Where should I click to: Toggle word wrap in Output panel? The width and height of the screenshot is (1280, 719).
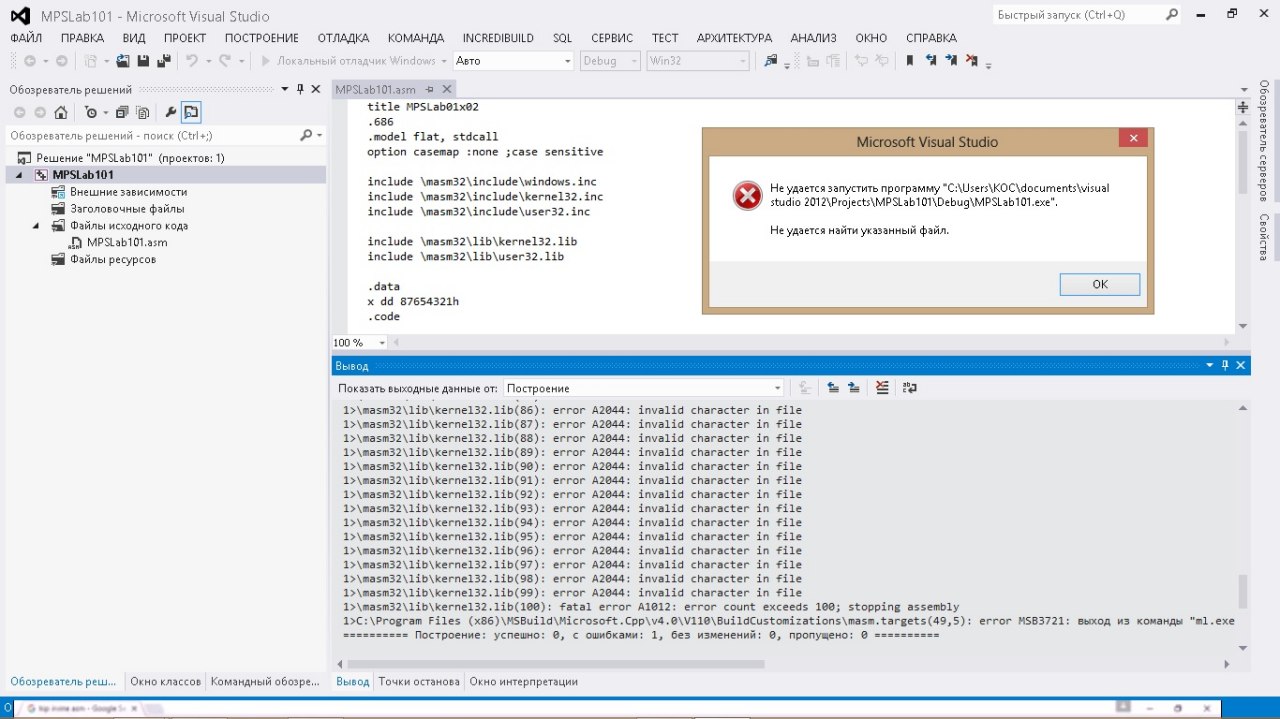tap(909, 388)
